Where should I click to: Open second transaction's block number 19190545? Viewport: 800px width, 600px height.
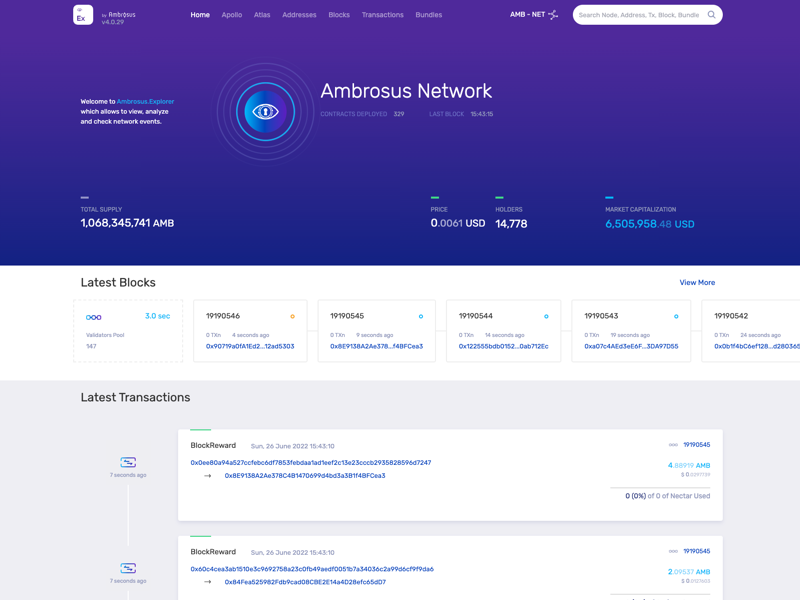click(696, 551)
